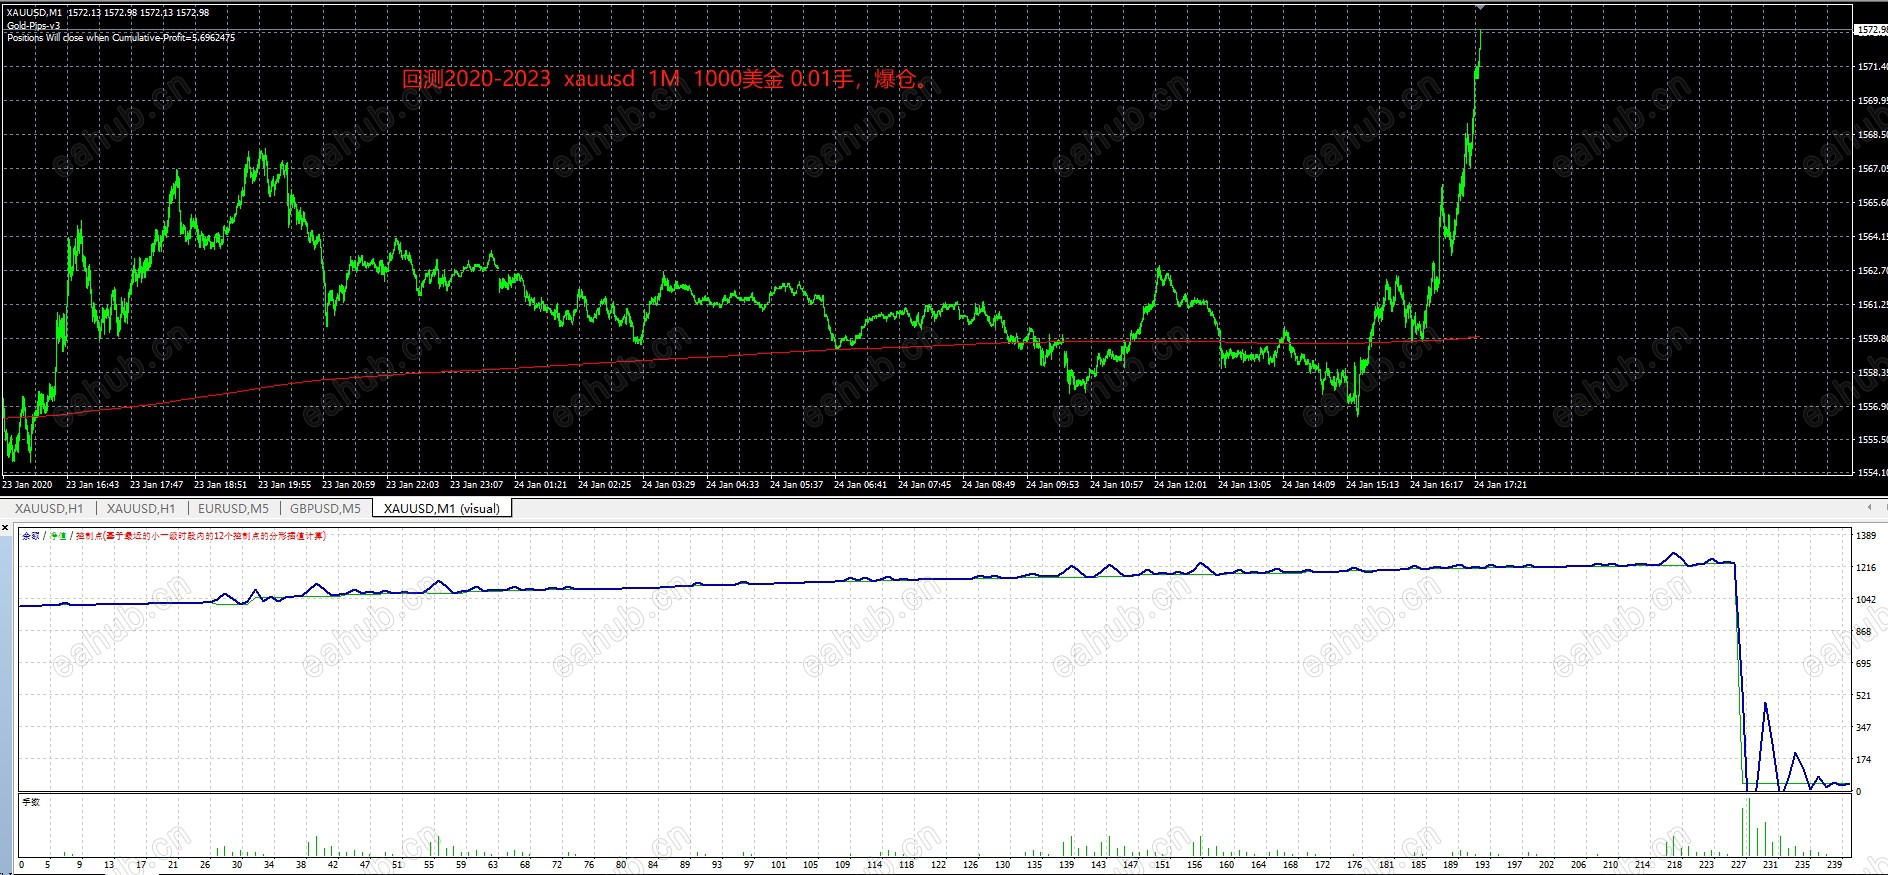1888x875 pixels.
Task: Click the 868 balance axis value
Action: coord(1864,632)
